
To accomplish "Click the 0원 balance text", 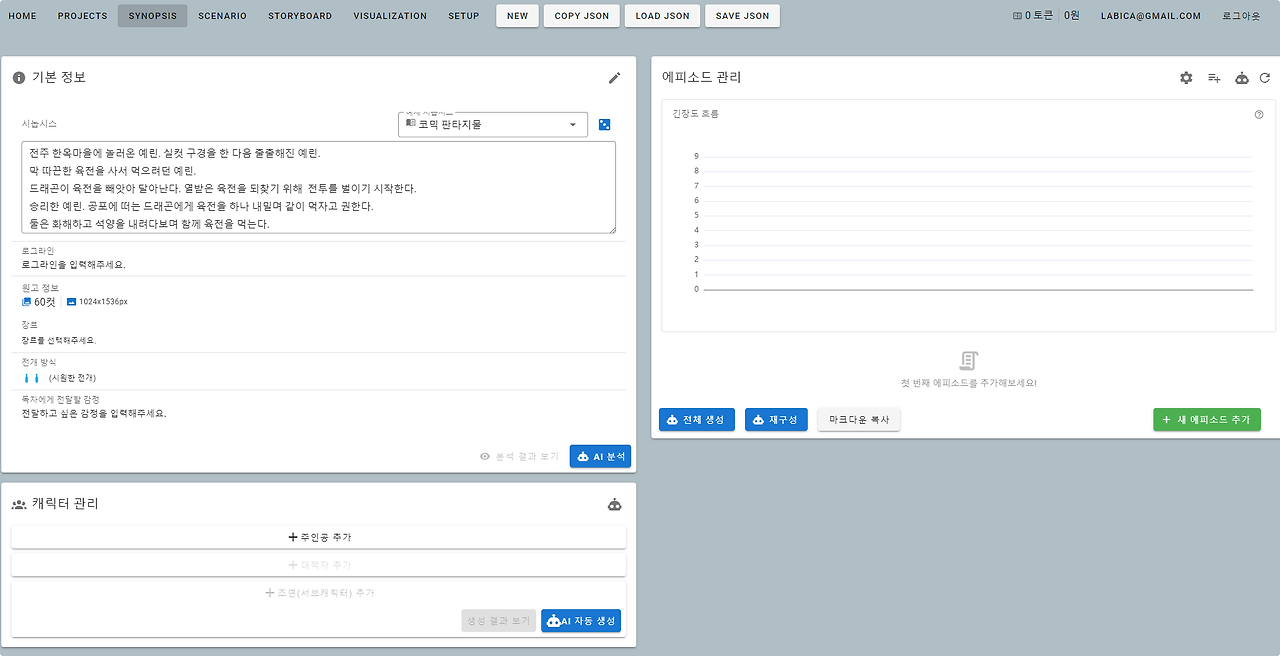I will [1072, 16].
